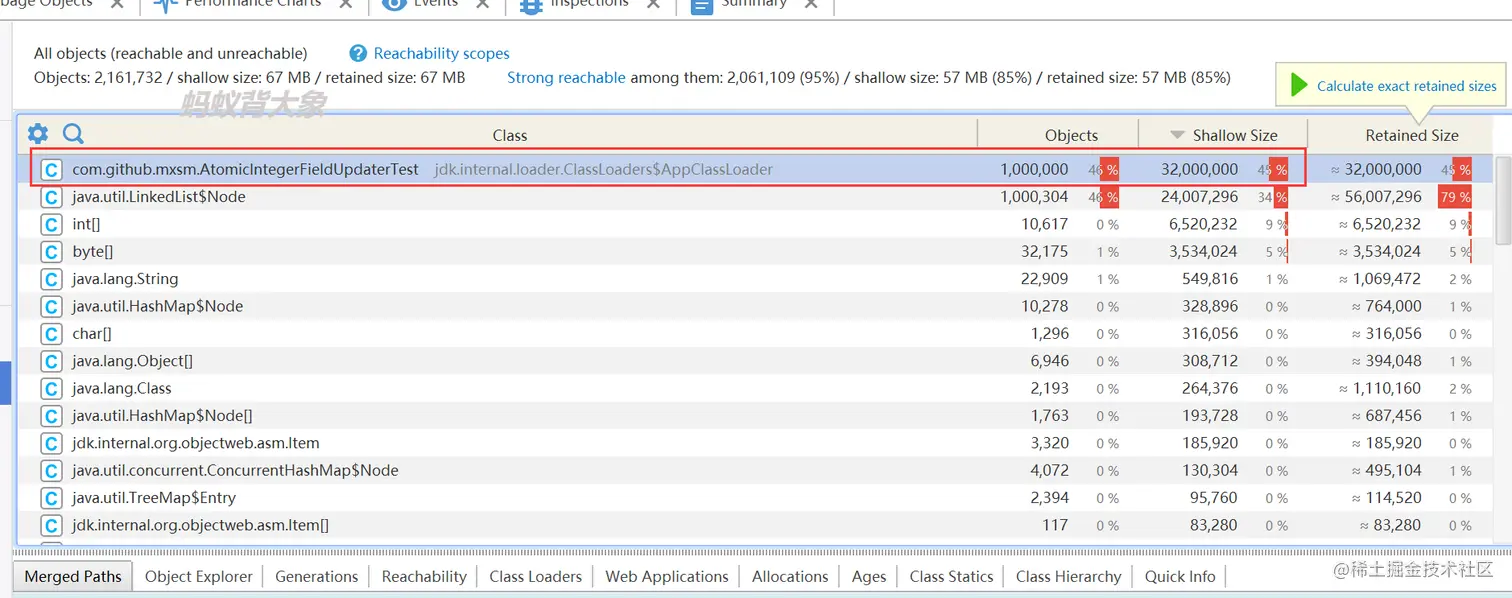1512x598 pixels.
Task: Click the class icon for AtomicIntegerFieldUpdaterTest row
Action: click(51, 170)
